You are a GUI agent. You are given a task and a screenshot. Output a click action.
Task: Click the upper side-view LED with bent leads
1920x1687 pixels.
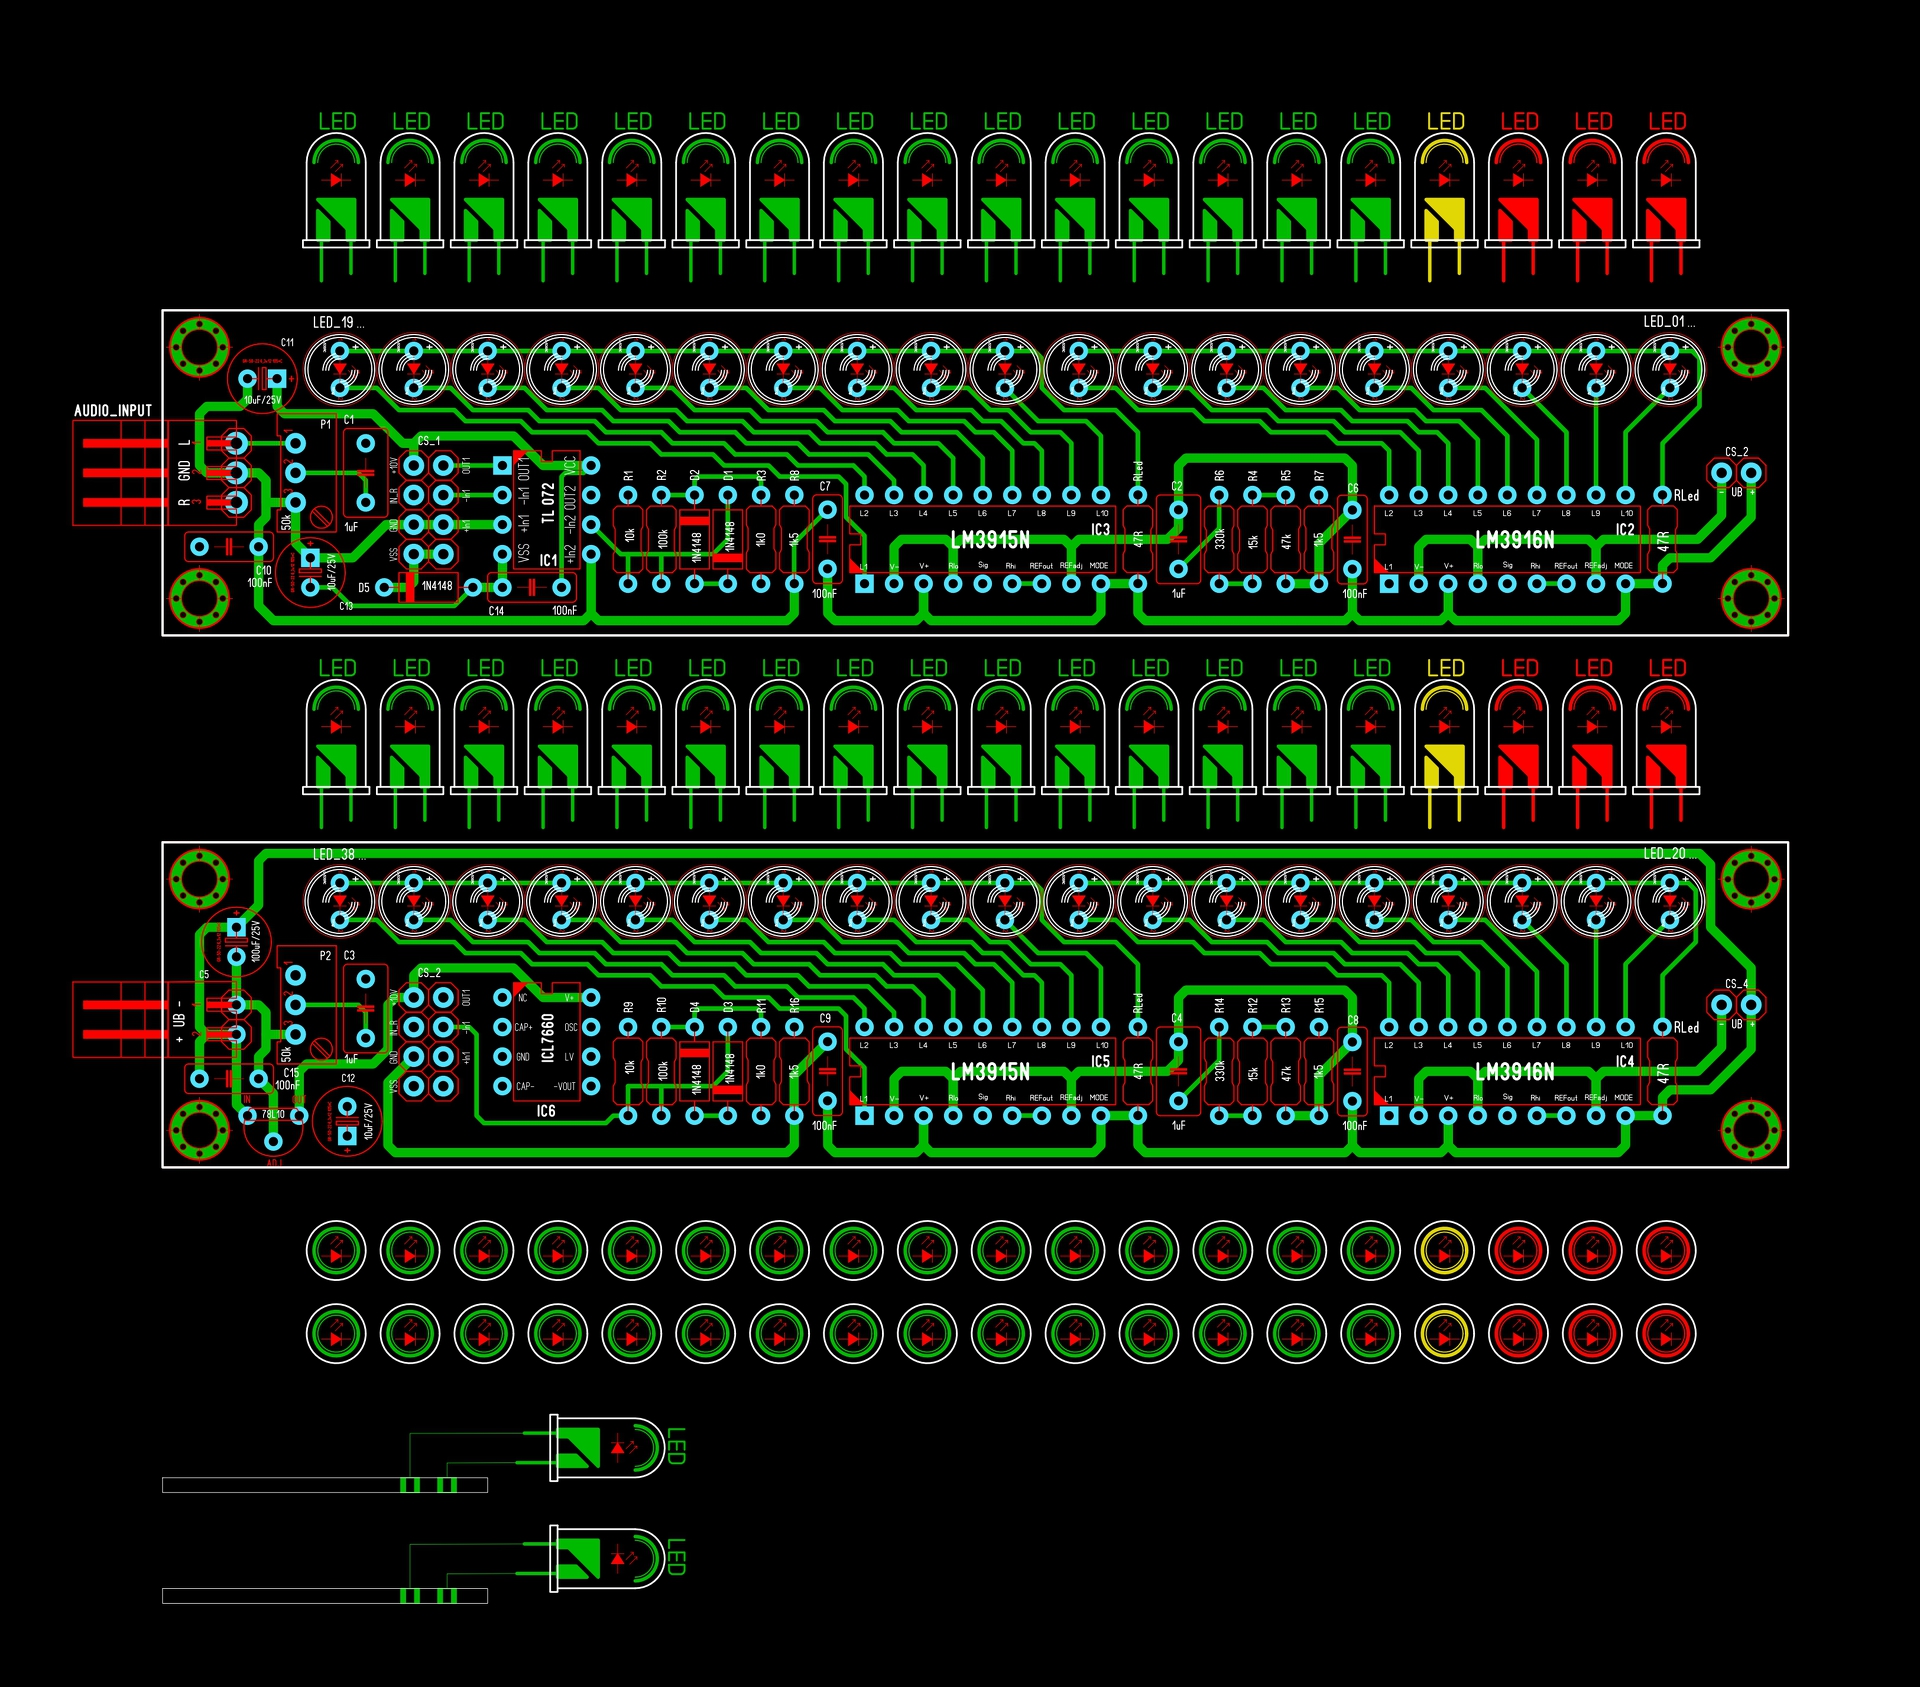pyautogui.click(x=605, y=1447)
